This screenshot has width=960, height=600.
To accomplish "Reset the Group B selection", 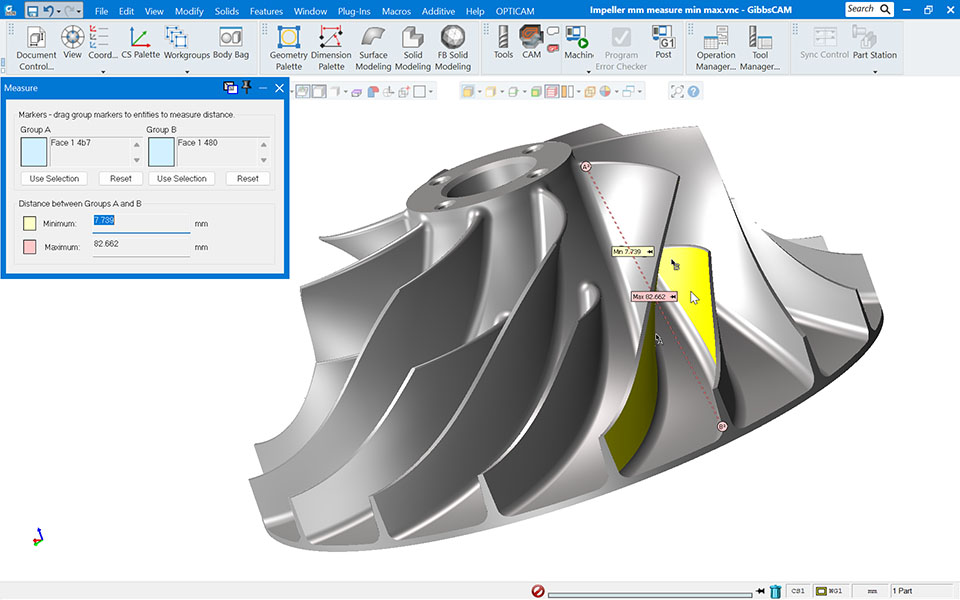I will [x=247, y=179].
